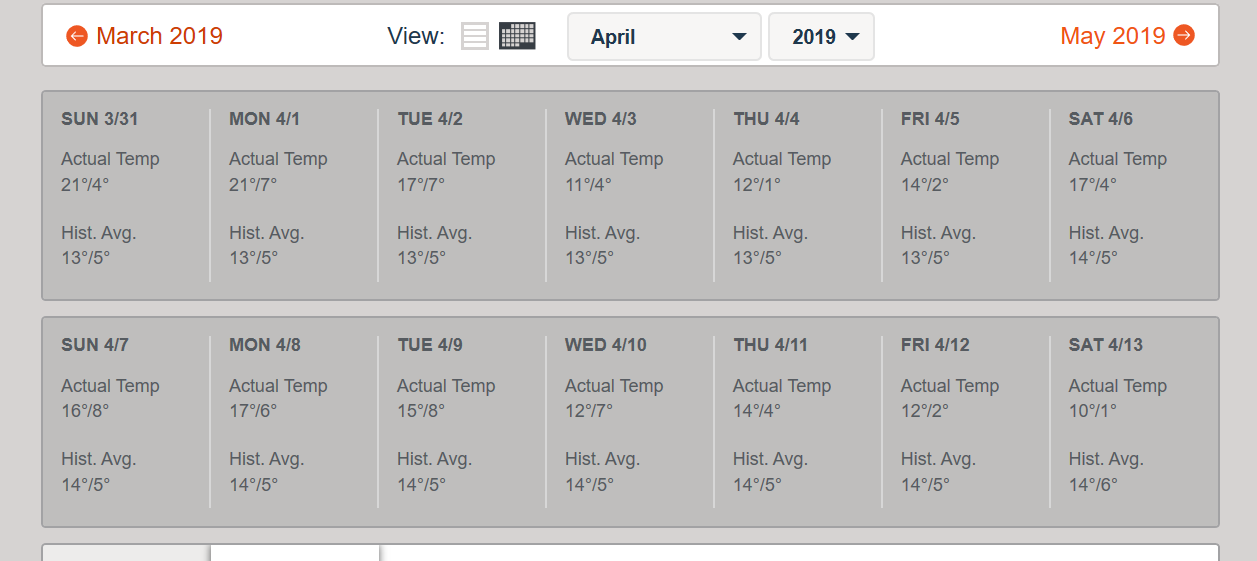Switch to the calendar grid view icon
This screenshot has height=561, width=1257.
(517, 36)
